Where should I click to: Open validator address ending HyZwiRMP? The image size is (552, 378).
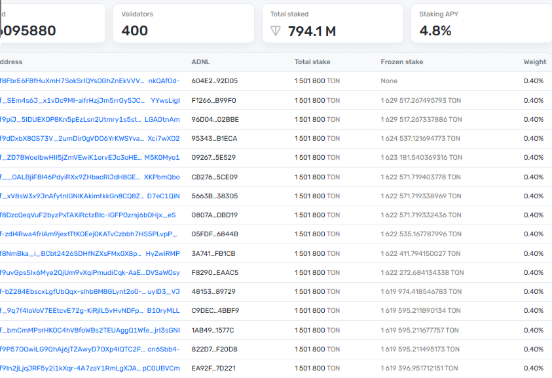pos(90,253)
